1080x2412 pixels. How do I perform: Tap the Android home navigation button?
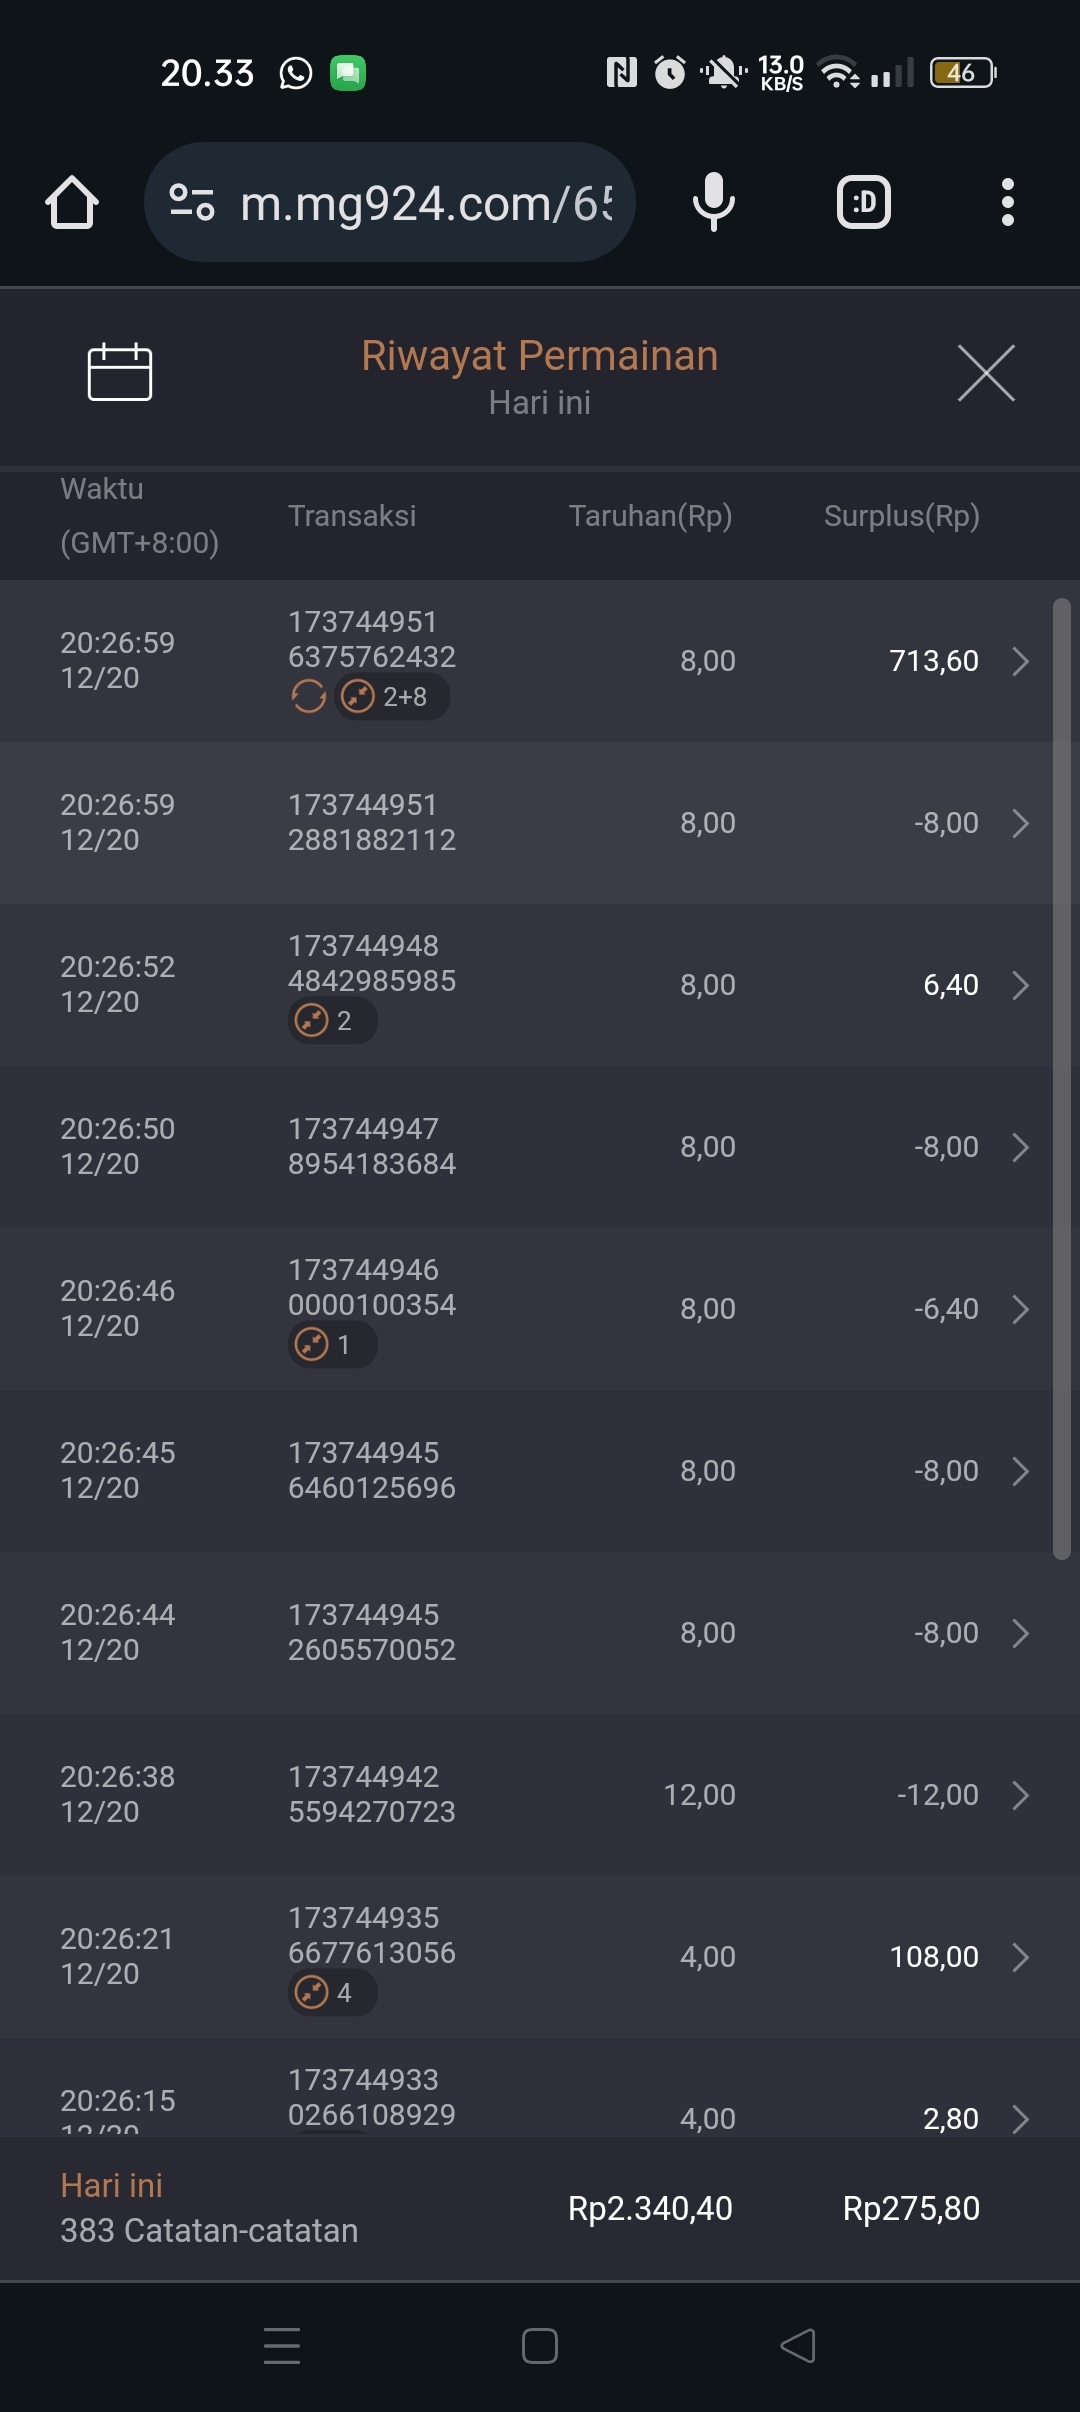tap(540, 2345)
